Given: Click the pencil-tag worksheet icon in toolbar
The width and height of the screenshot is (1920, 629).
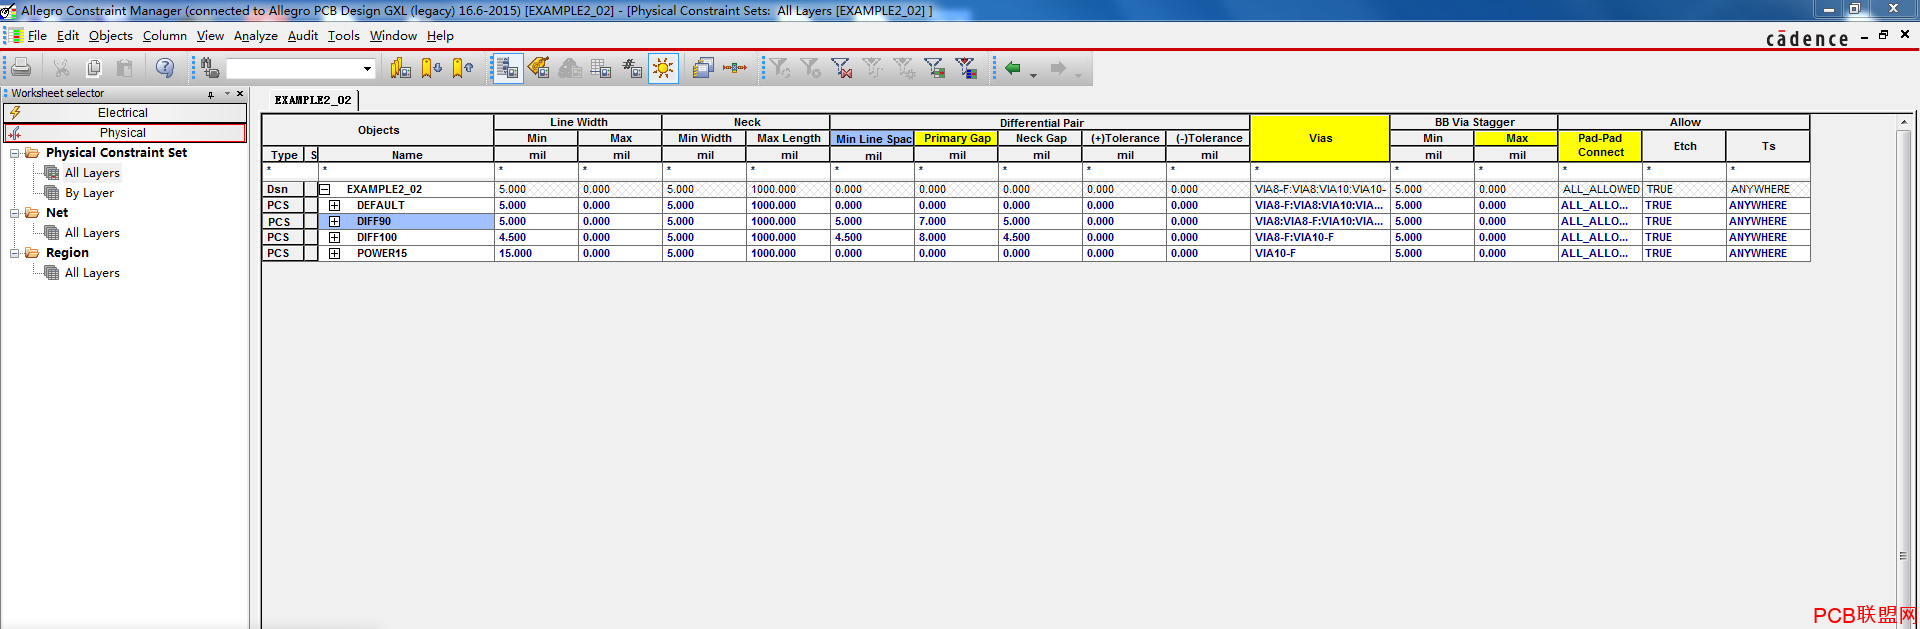Looking at the screenshot, I should (539, 68).
